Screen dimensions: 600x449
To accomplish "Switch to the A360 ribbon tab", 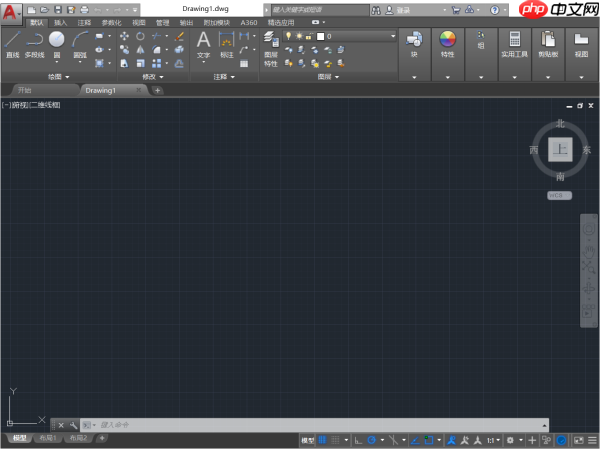I will 249,23.
